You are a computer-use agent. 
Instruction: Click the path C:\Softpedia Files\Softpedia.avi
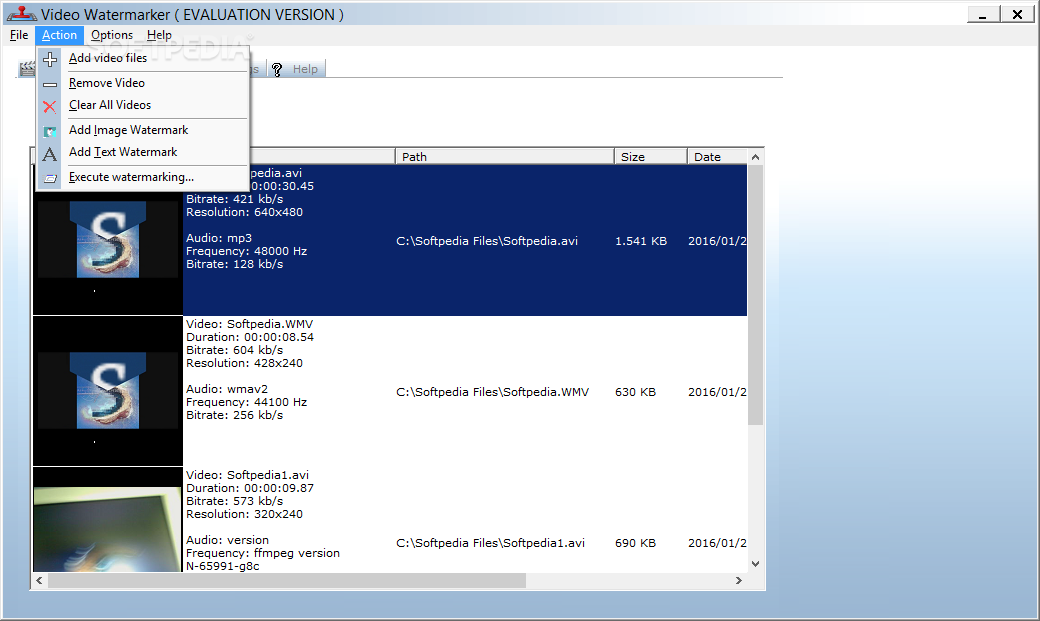click(487, 241)
